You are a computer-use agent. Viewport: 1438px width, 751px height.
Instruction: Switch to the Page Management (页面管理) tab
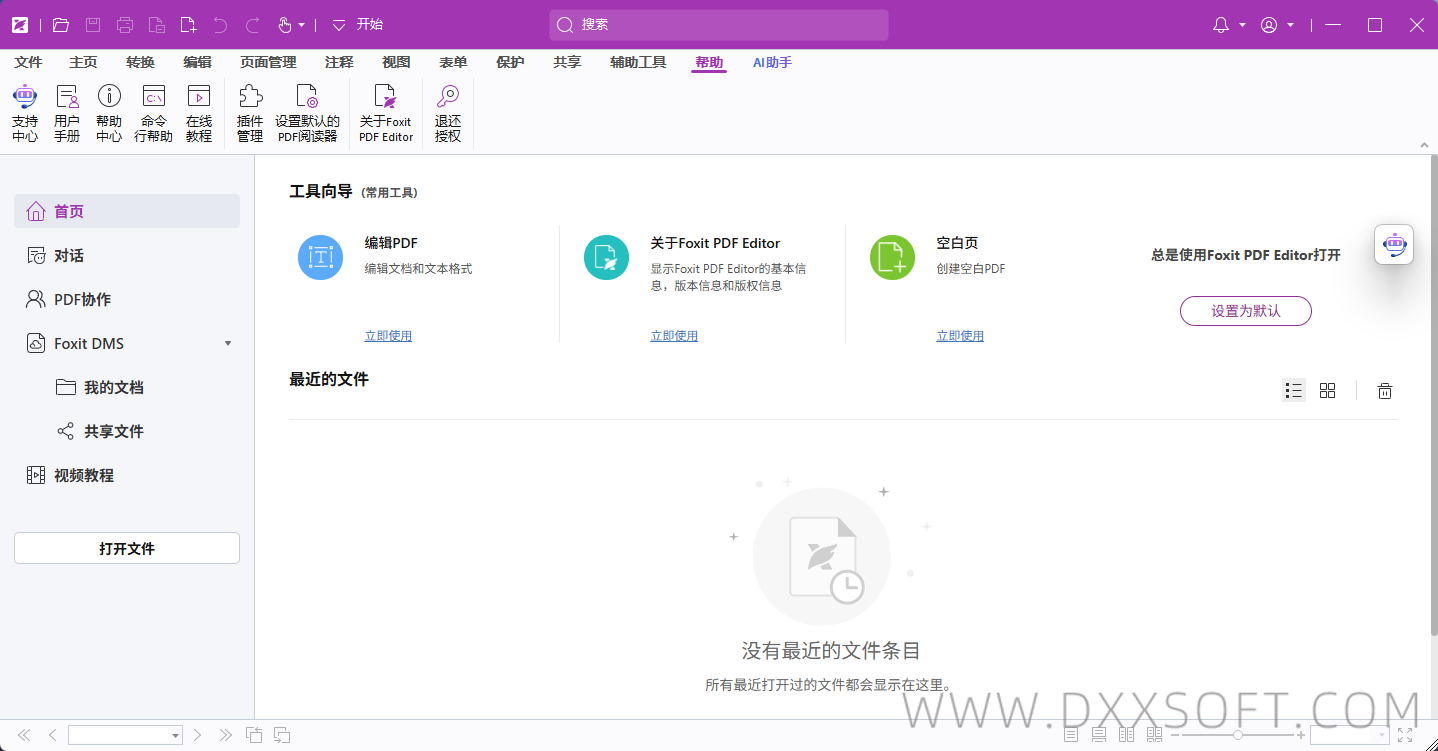point(268,62)
